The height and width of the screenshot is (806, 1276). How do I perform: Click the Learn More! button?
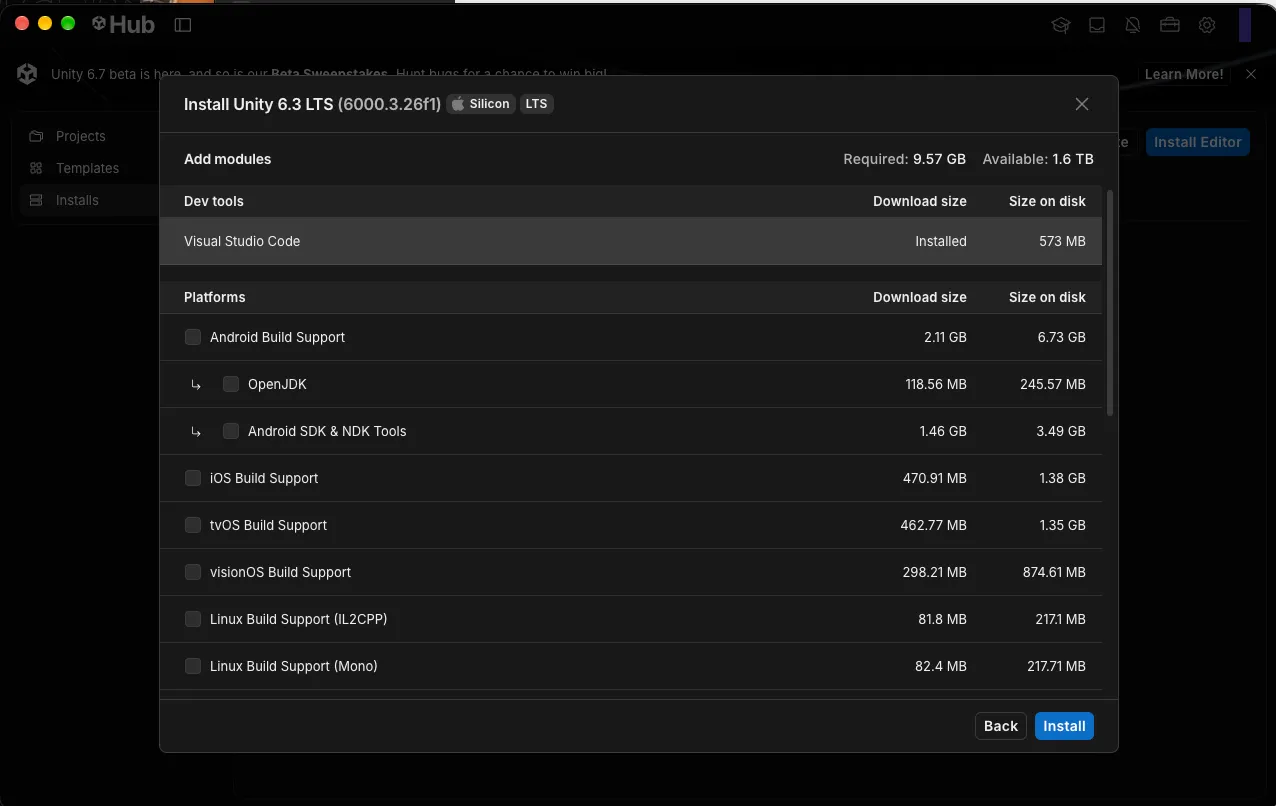point(1183,74)
